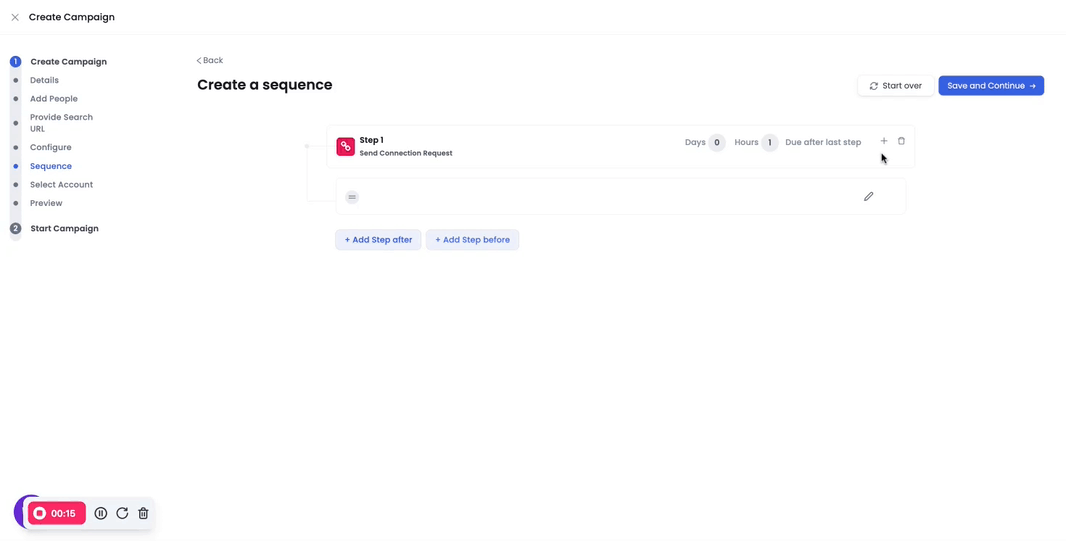
Task: Close the Create Campaign dialog with X
Action: 15,18
